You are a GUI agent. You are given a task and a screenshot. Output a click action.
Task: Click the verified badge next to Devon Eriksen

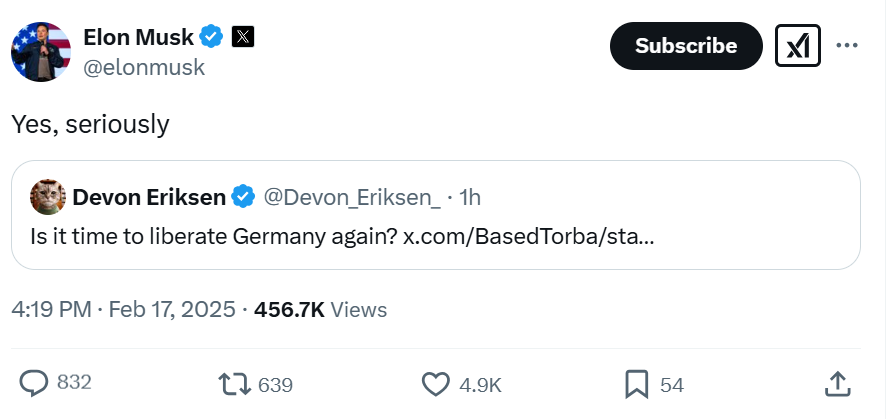[x=243, y=197]
